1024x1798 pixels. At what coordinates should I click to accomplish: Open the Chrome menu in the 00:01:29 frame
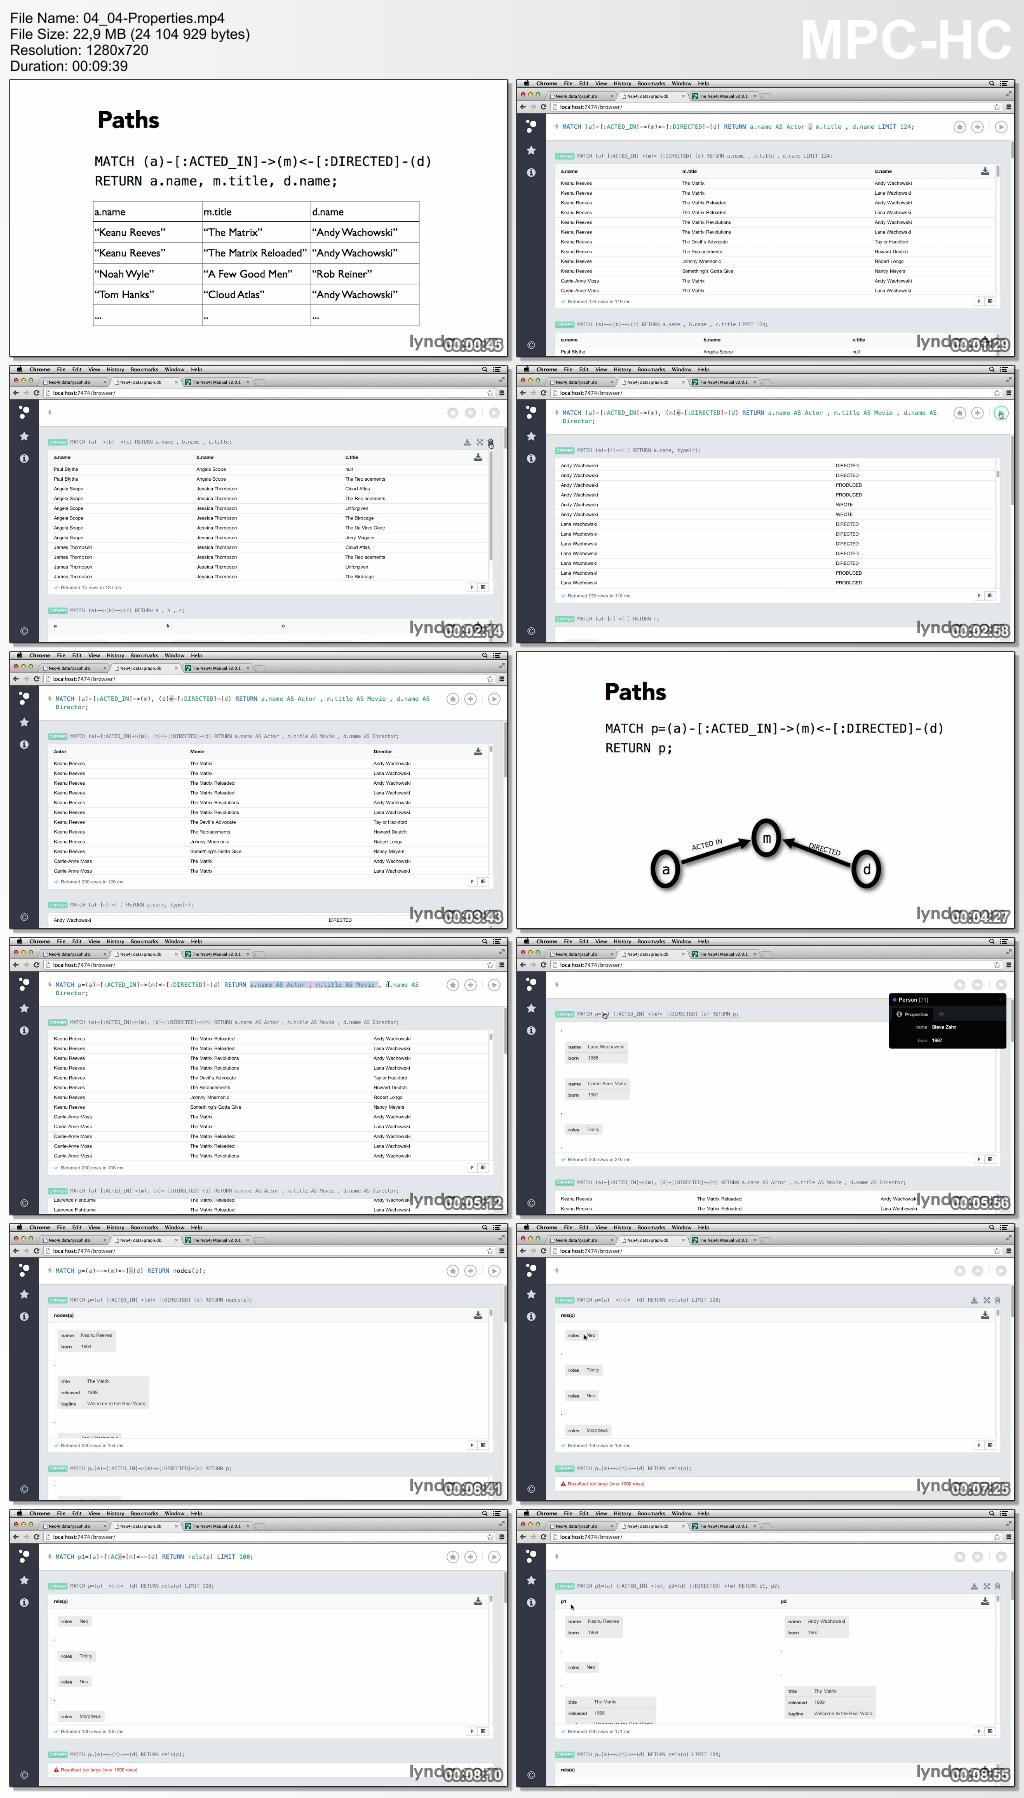[546, 83]
